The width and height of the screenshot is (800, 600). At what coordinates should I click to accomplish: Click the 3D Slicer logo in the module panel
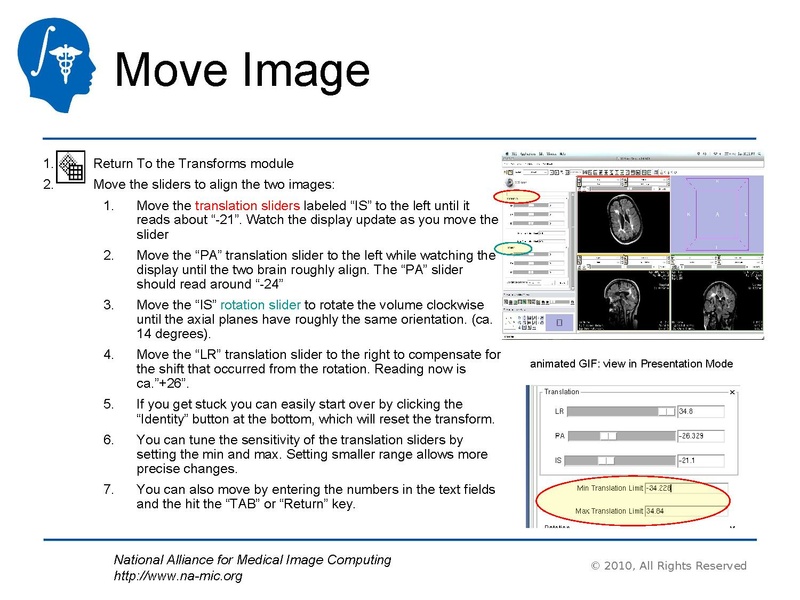[510, 183]
